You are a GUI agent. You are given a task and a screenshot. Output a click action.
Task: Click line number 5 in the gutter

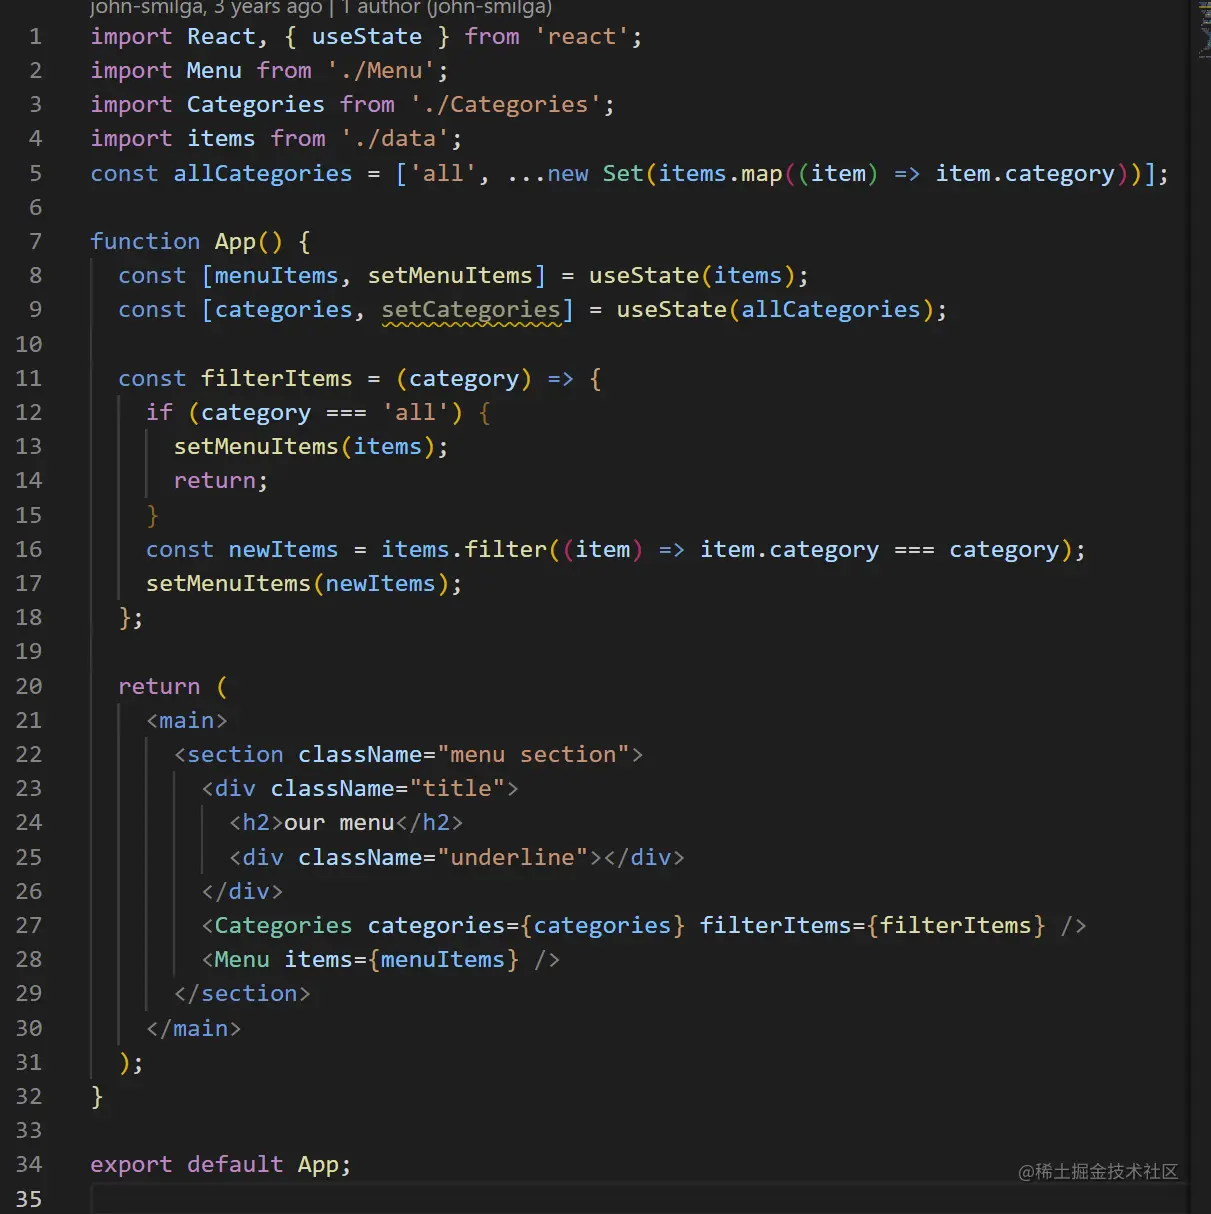click(35, 173)
